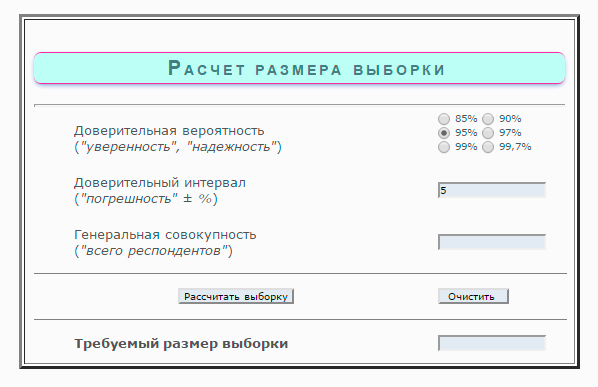Click the Генеральная совокупность label text
Screen dimensions: 598x387
point(165,235)
